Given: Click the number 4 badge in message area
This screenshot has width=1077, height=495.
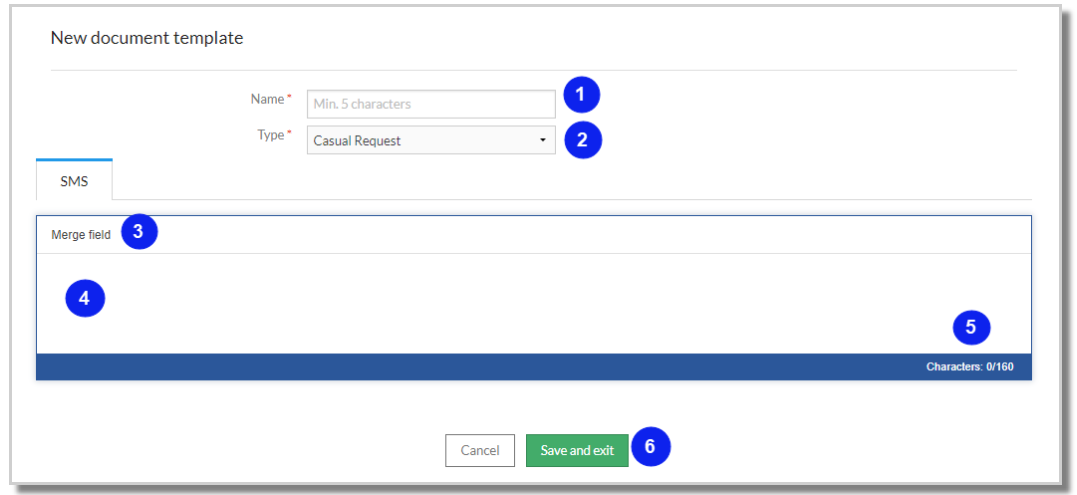Looking at the screenshot, I should pyautogui.click(x=84, y=299).
